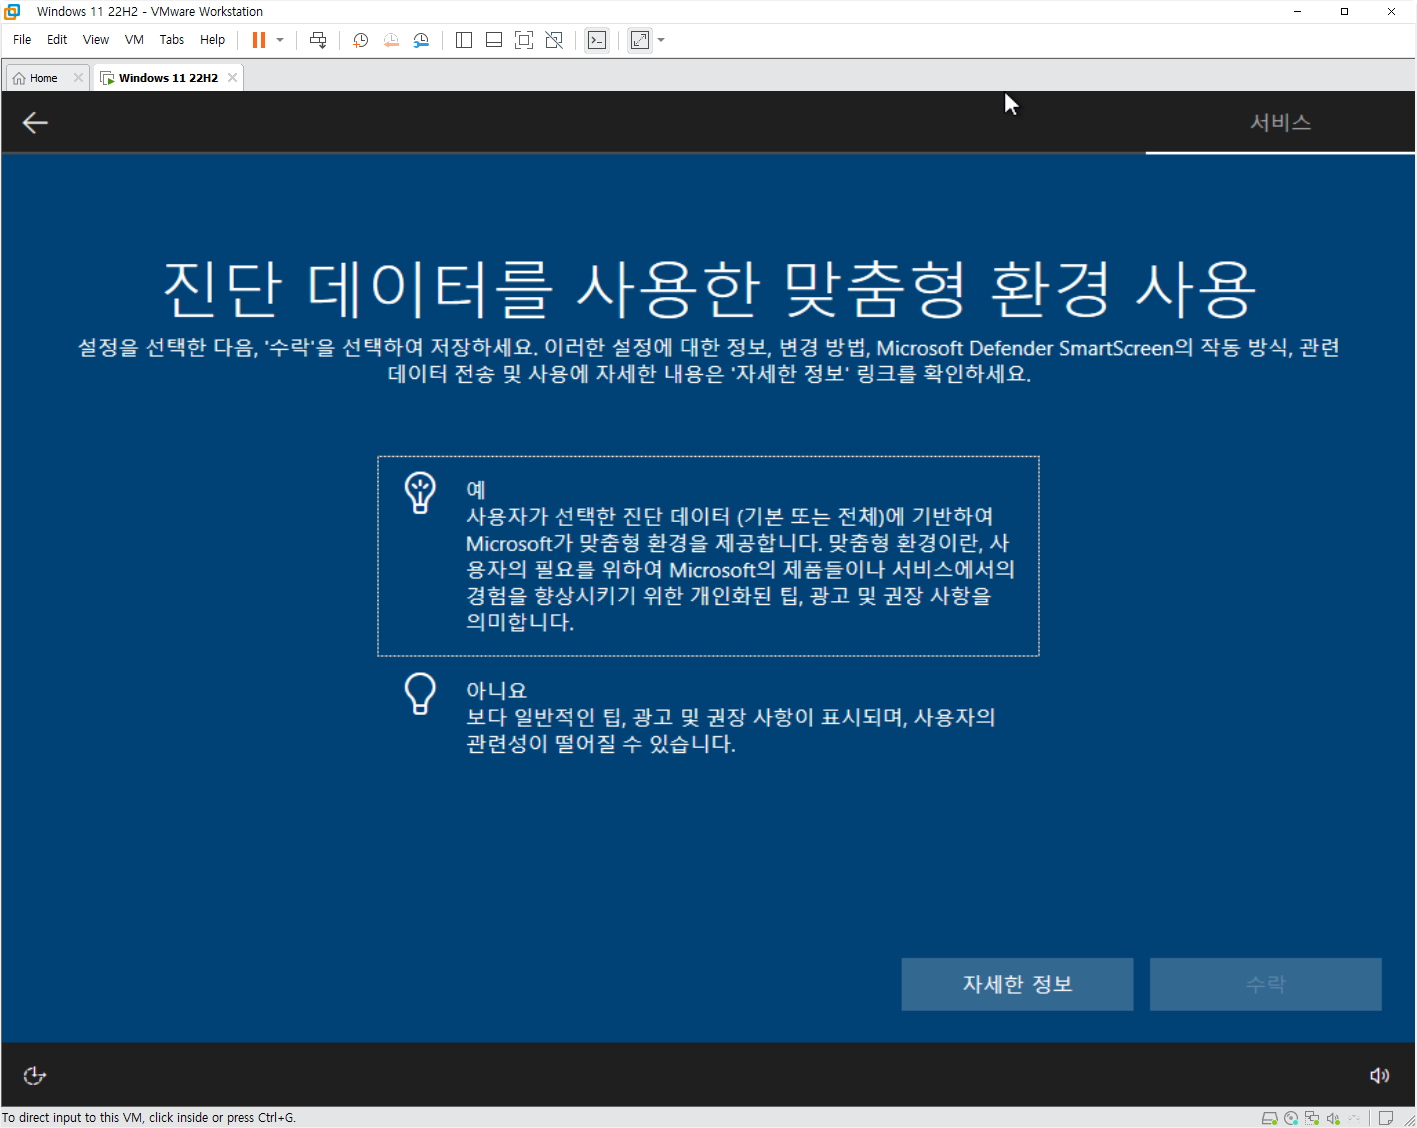Toggle the library sidebar panel icon
The height and width of the screenshot is (1128, 1417).
click(x=464, y=40)
